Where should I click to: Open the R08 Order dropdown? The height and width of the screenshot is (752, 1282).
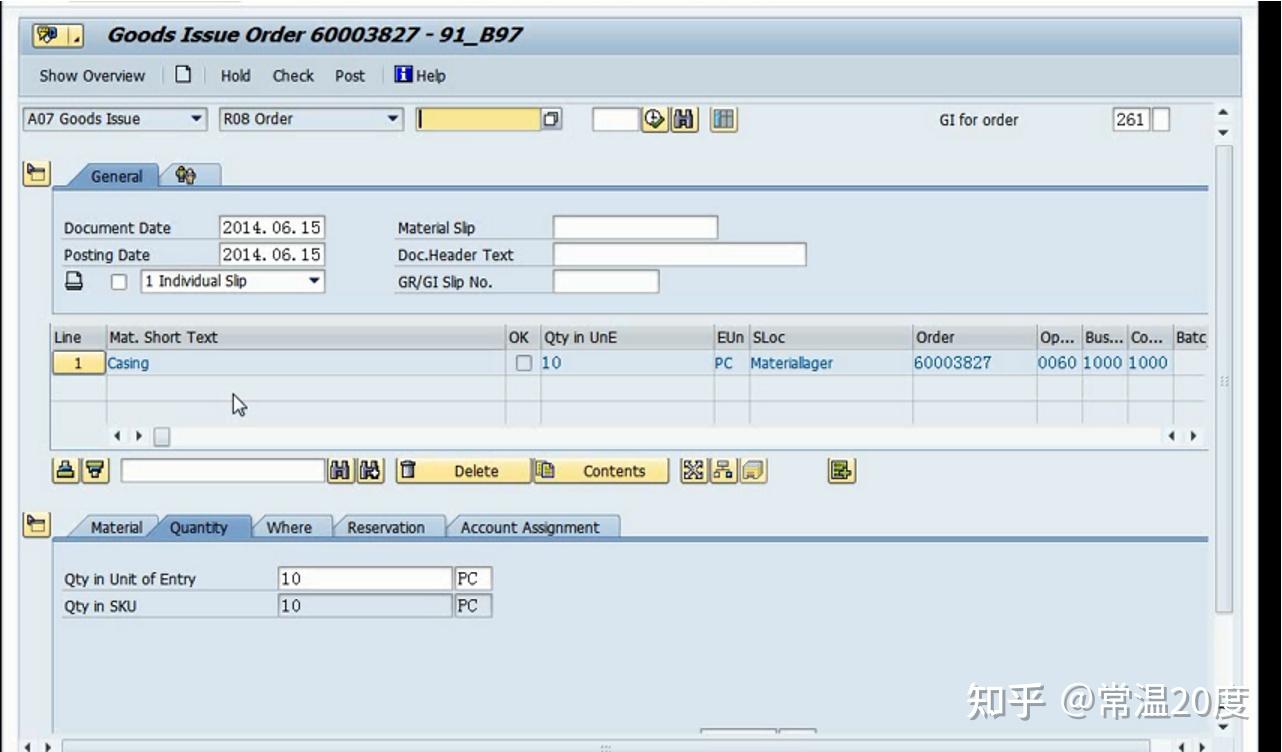[392, 119]
